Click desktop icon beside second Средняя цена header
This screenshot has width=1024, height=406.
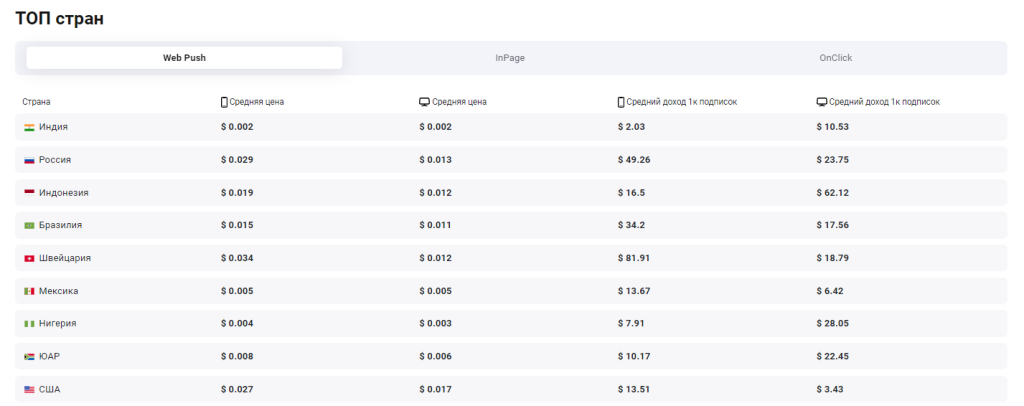pyautogui.click(x=424, y=102)
